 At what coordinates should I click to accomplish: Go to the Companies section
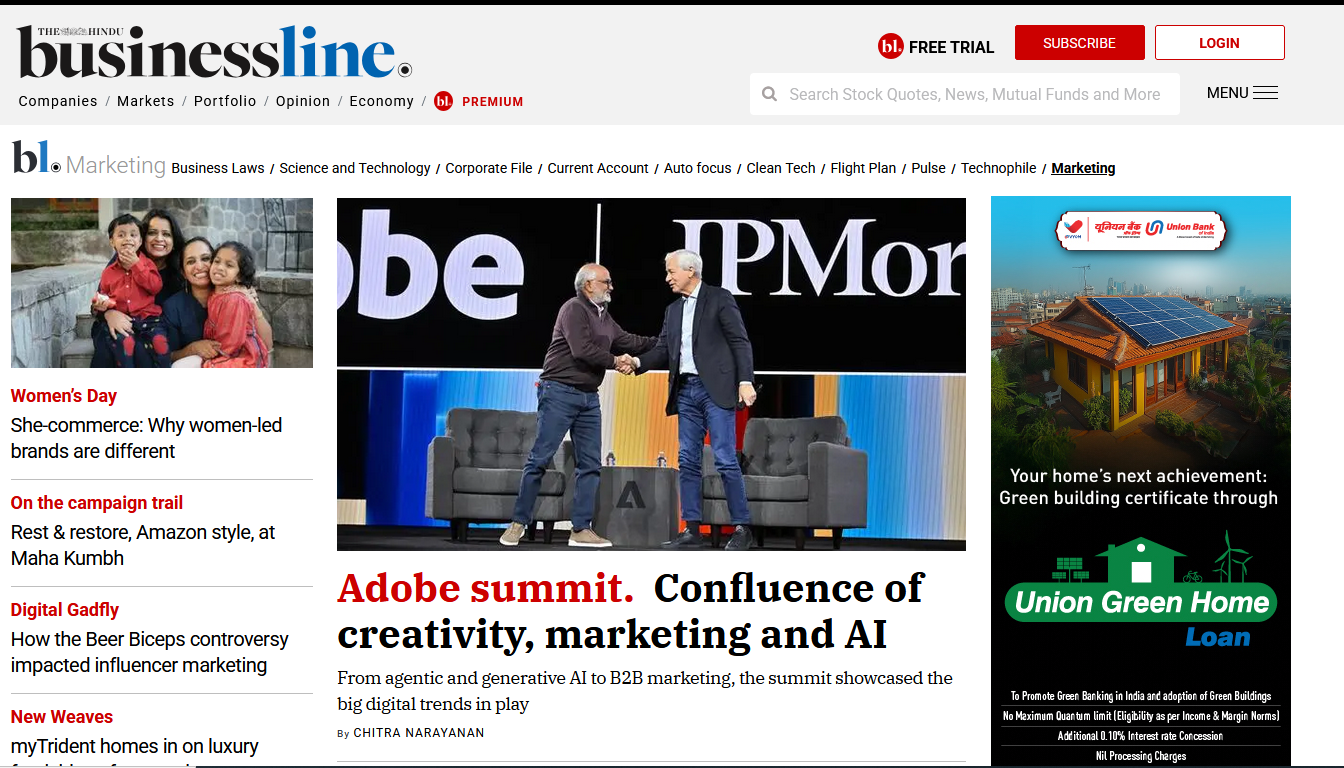[x=58, y=101]
